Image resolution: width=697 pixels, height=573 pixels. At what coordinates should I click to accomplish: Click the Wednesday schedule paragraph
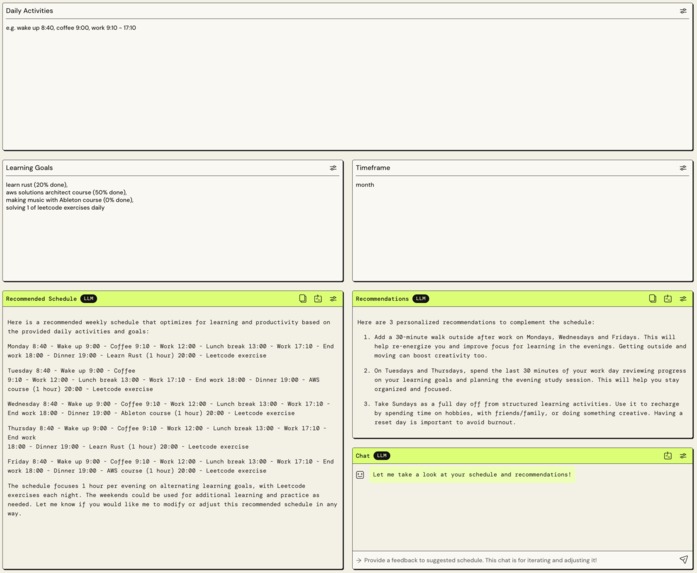[169, 409]
